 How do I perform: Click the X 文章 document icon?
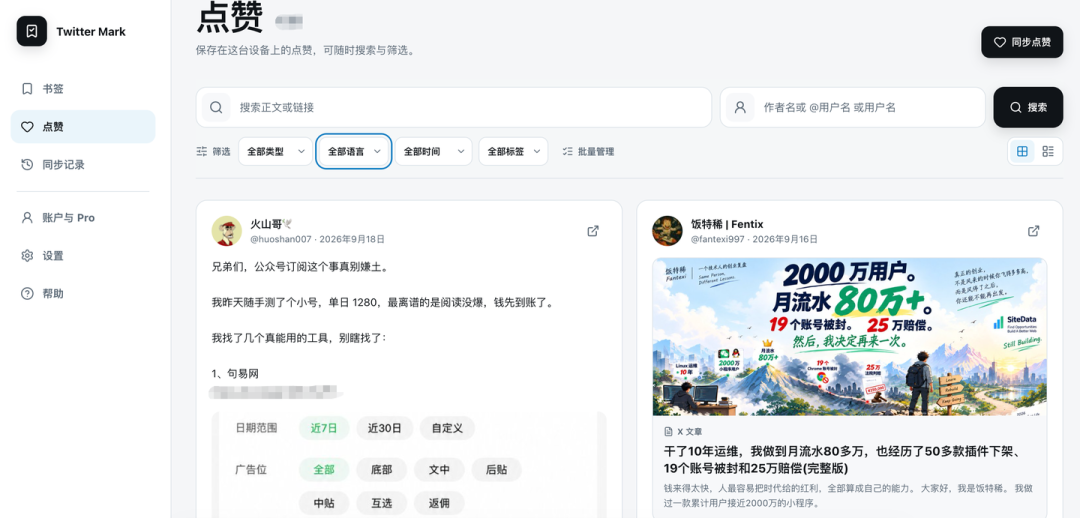pyautogui.click(x=668, y=432)
